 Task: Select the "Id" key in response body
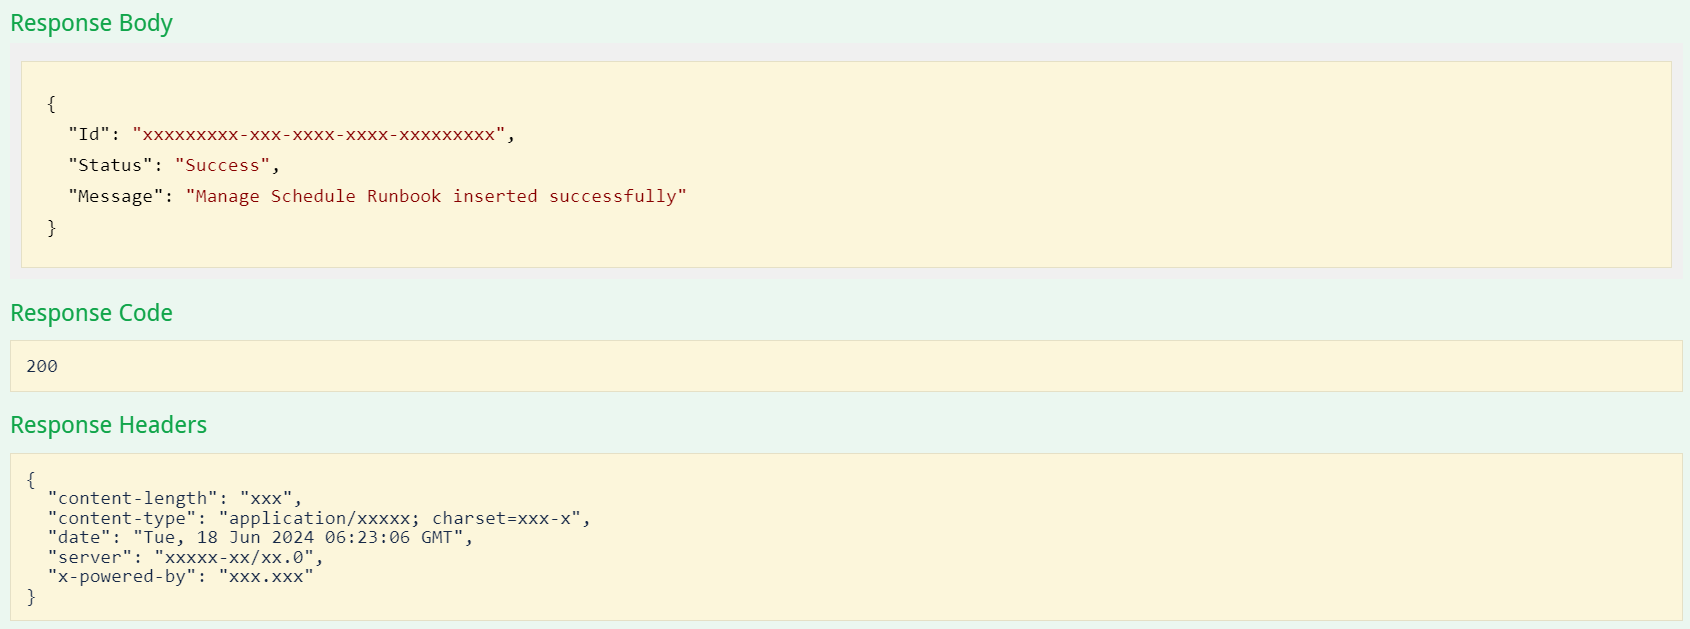pos(89,134)
